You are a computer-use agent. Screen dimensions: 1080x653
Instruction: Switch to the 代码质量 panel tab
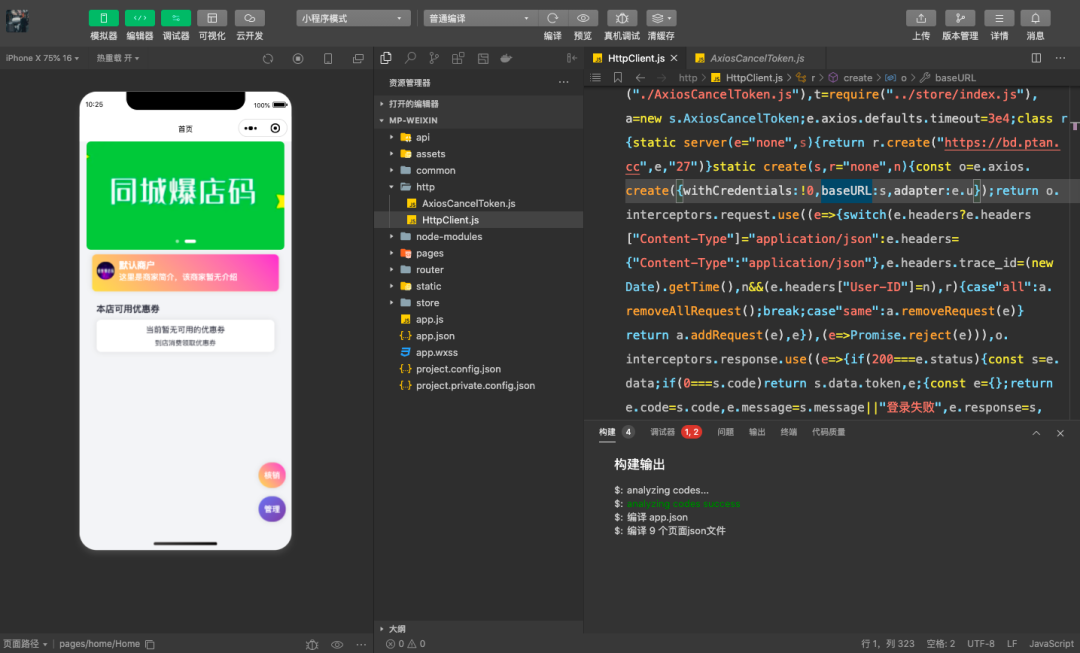[828, 432]
